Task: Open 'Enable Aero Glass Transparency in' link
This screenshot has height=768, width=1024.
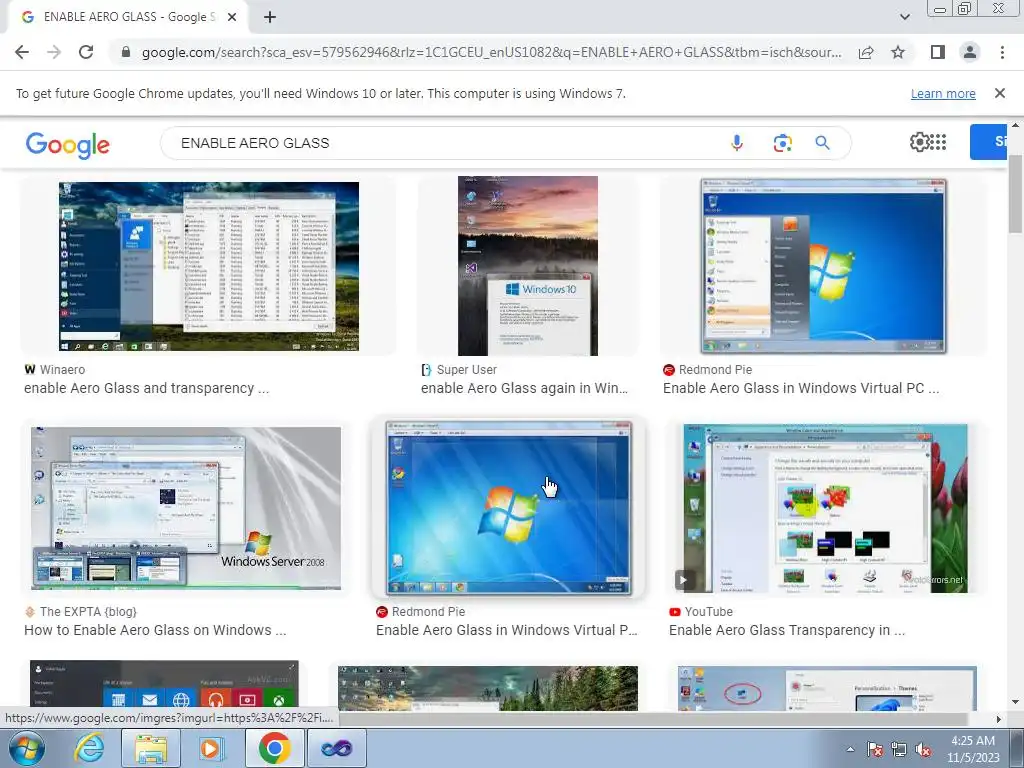Action: (786, 630)
